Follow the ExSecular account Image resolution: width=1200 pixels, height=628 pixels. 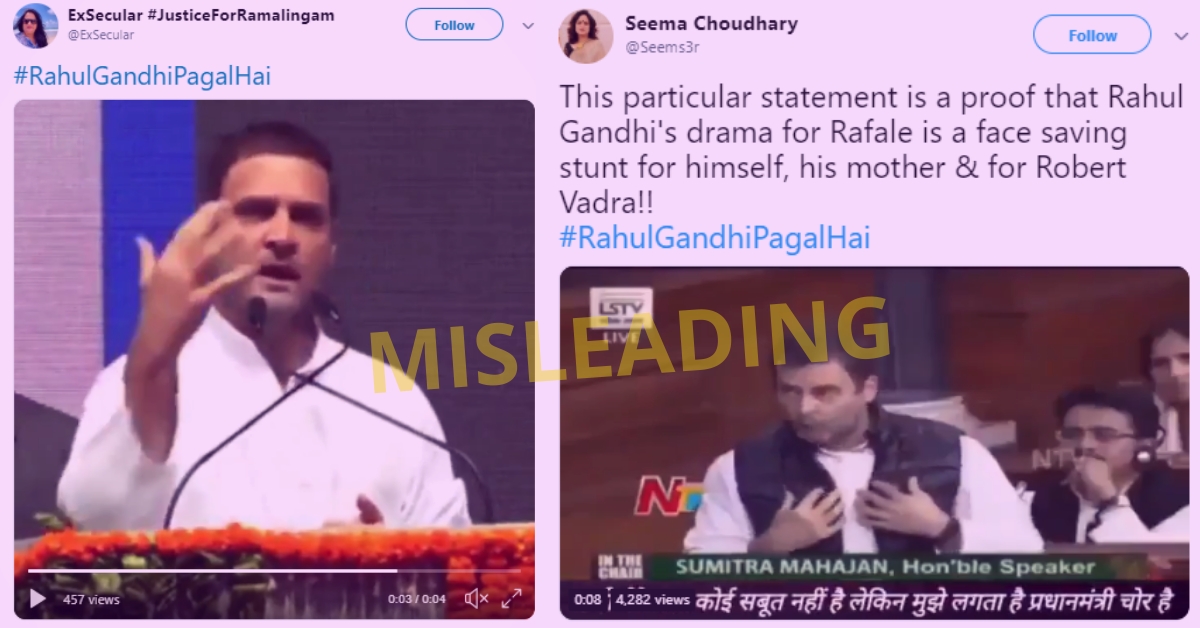pos(454,25)
